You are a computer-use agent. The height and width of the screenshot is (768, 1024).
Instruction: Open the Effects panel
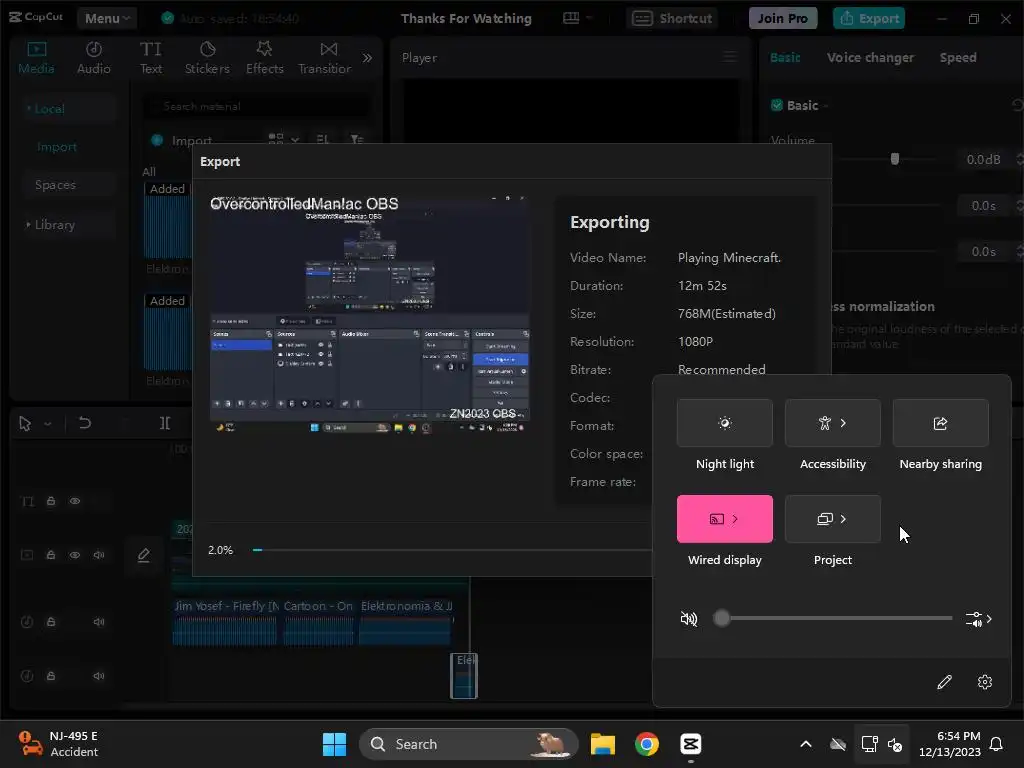pos(264,58)
